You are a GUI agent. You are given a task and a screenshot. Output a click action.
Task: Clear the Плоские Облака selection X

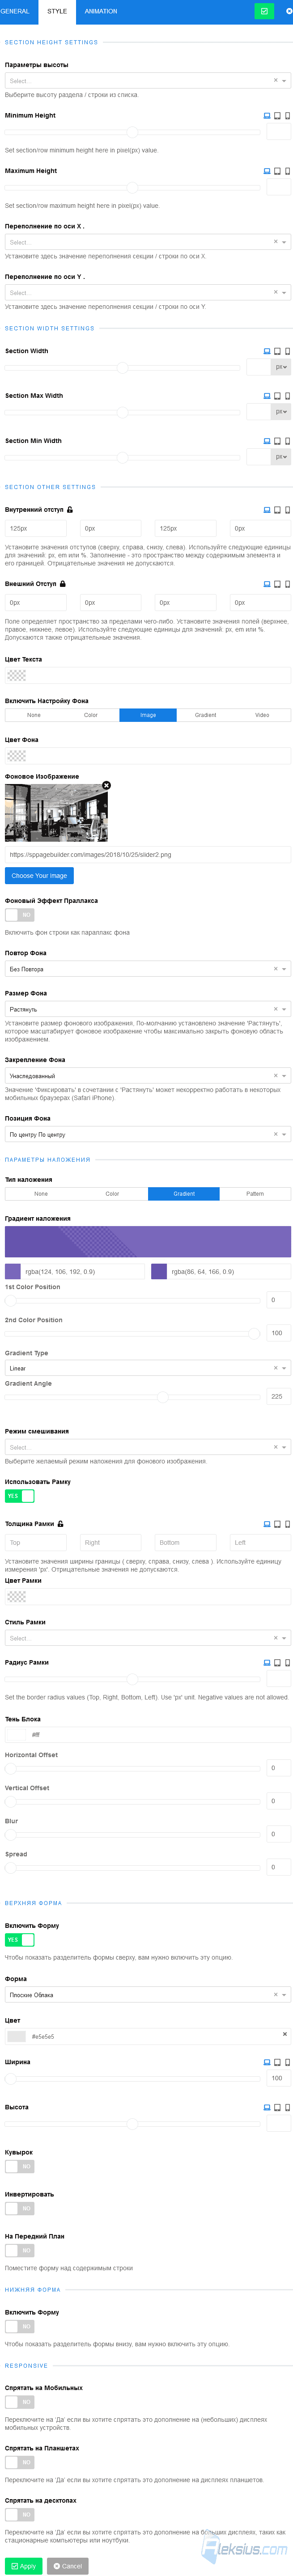pos(276,1994)
